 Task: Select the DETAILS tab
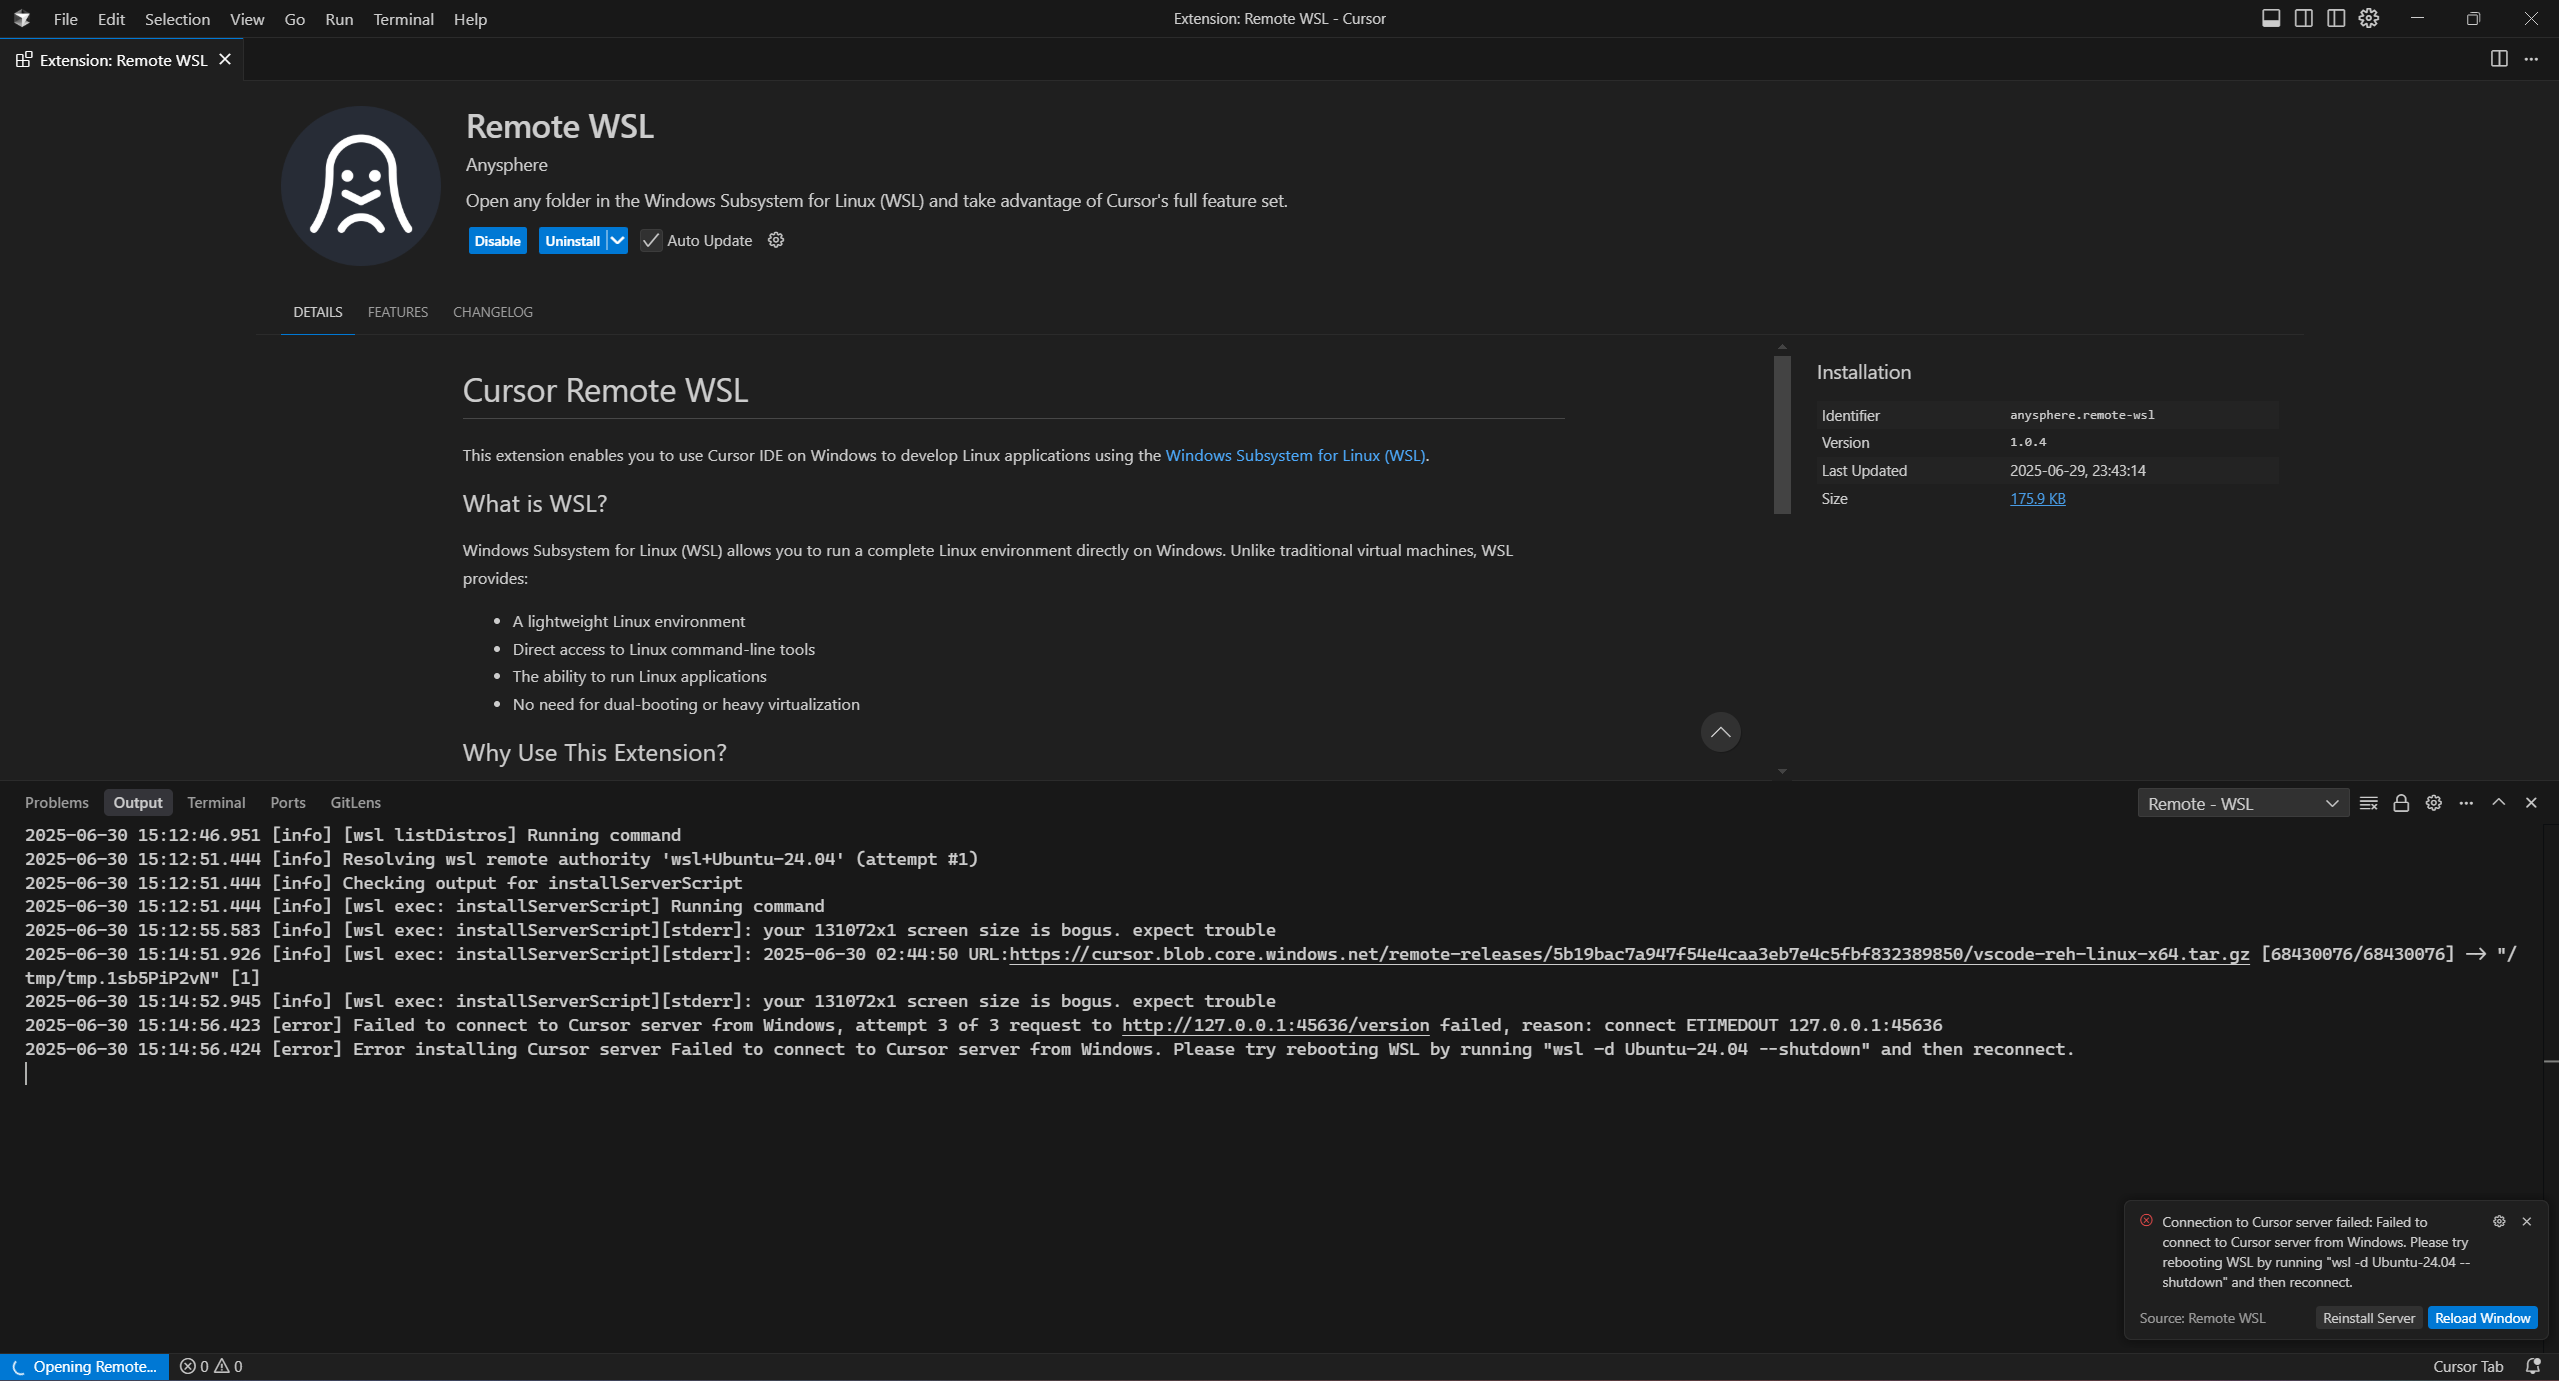click(x=318, y=312)
